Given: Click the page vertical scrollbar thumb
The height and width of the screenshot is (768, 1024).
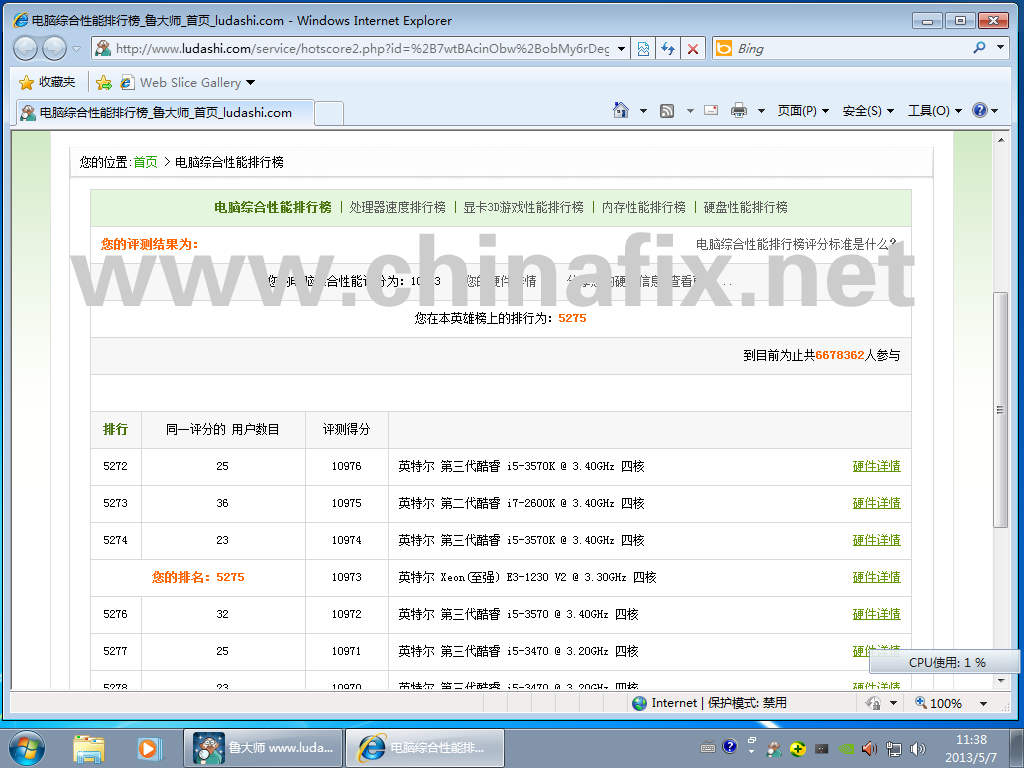Looking at the screenshot, I should 1000,410.
